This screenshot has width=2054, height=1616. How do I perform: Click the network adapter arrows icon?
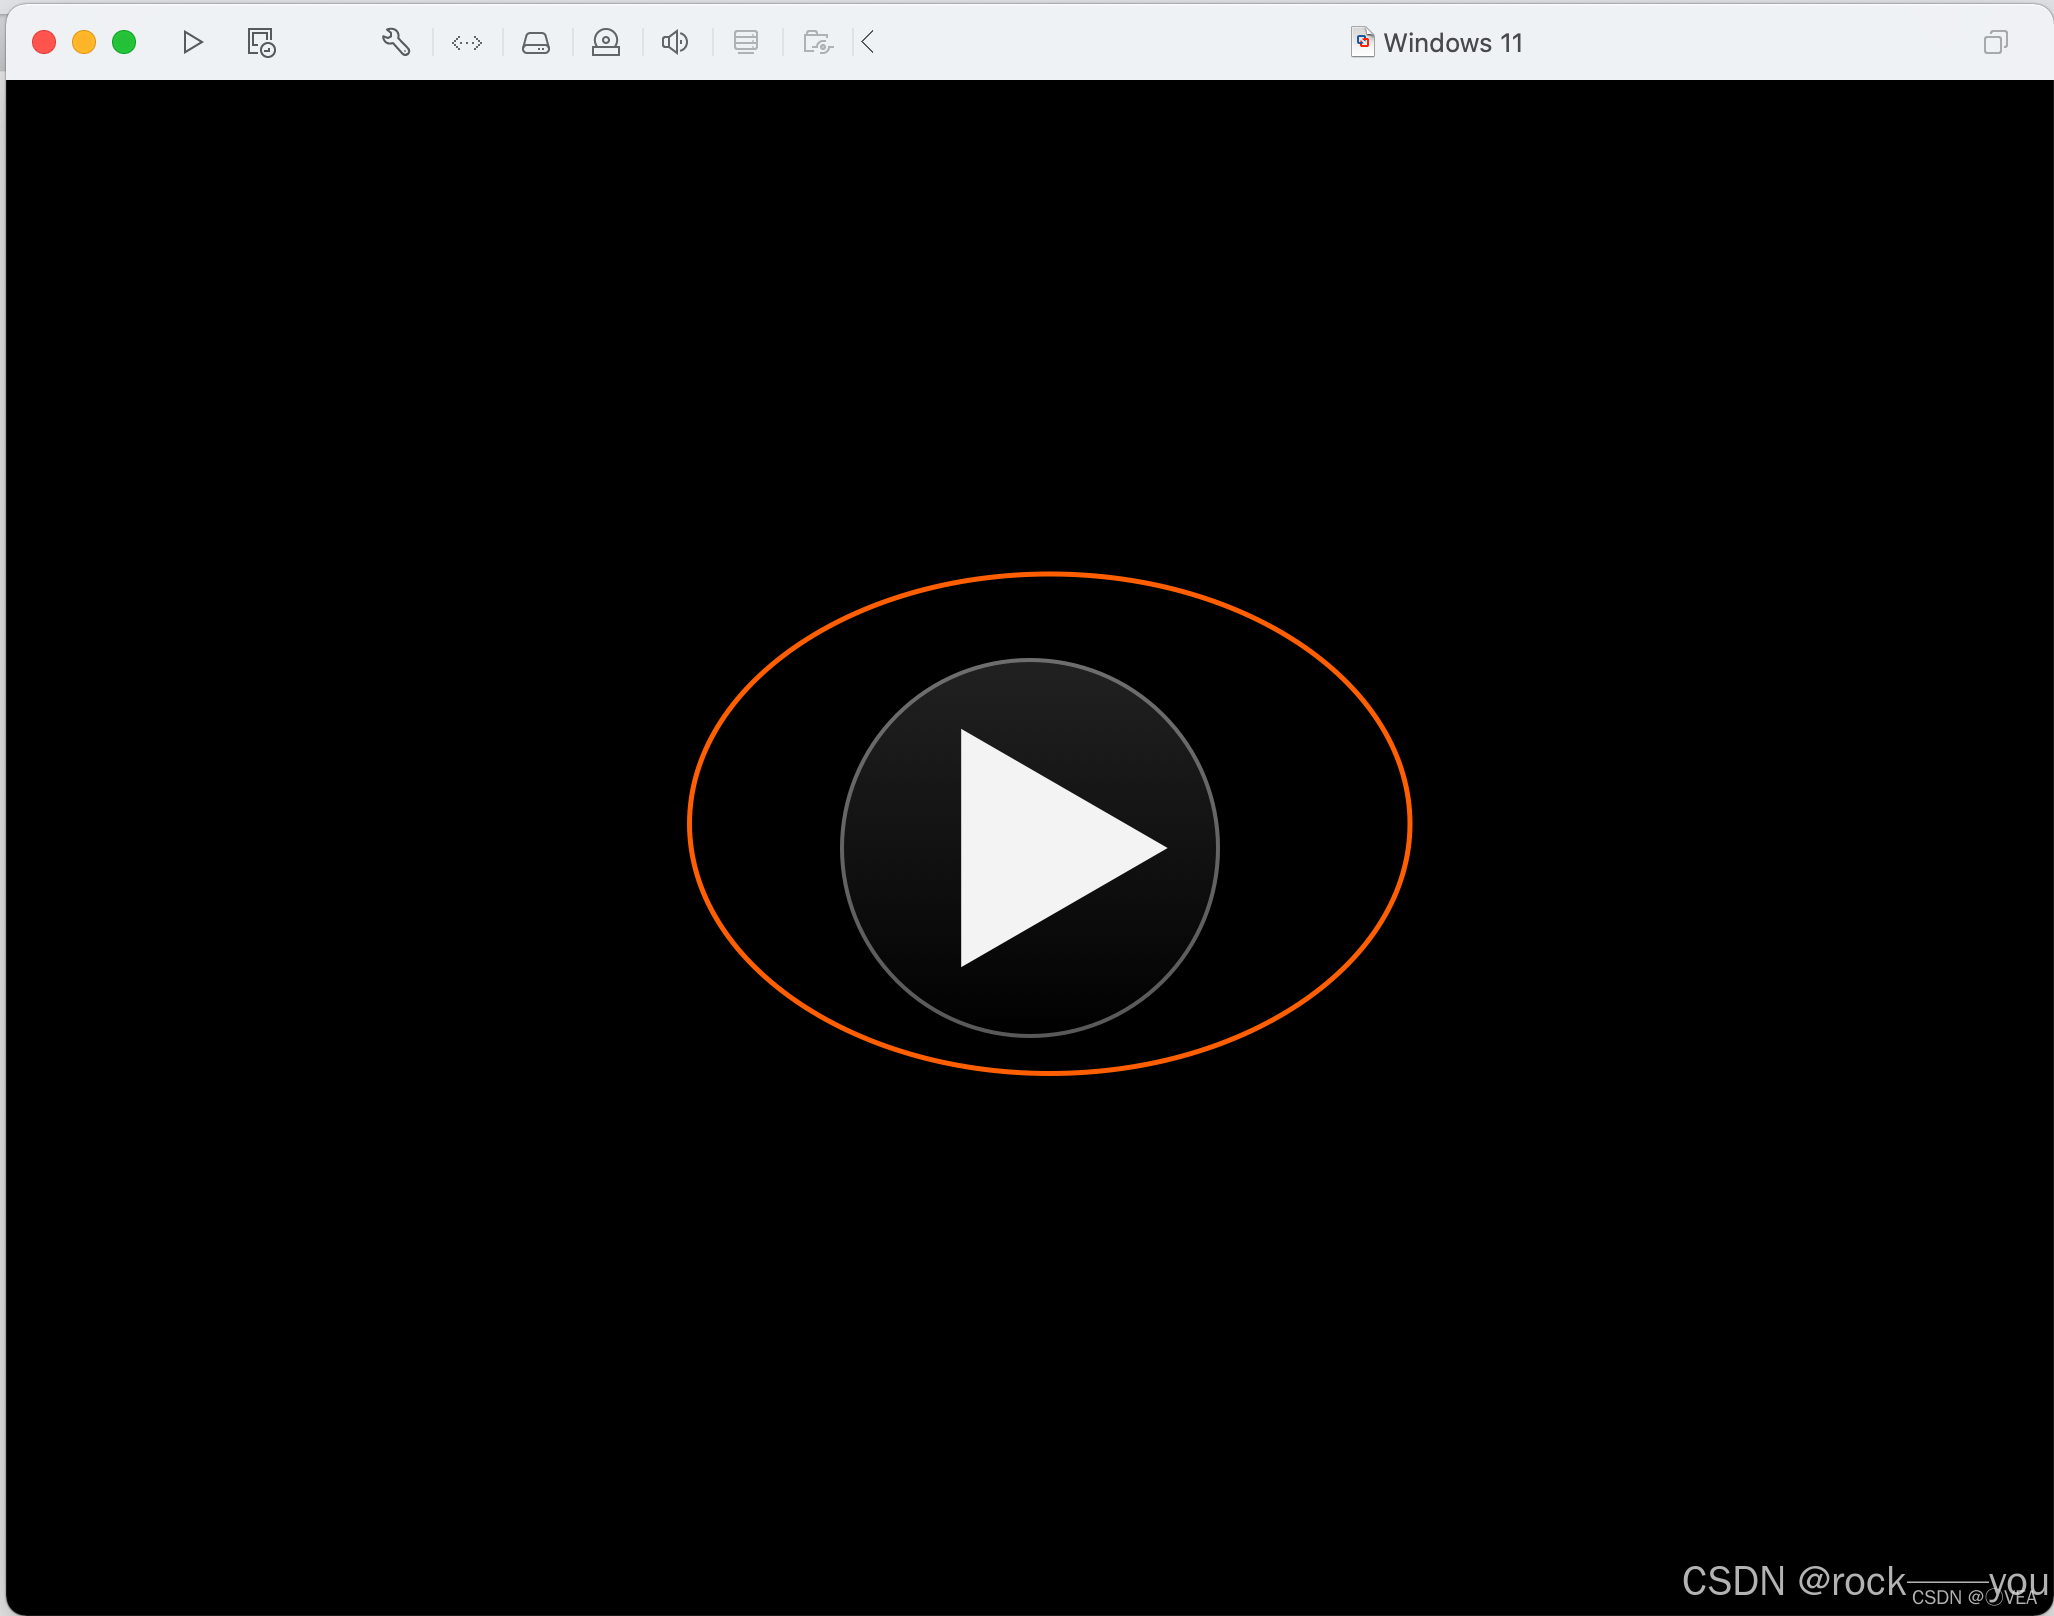(x=467, y=42)
